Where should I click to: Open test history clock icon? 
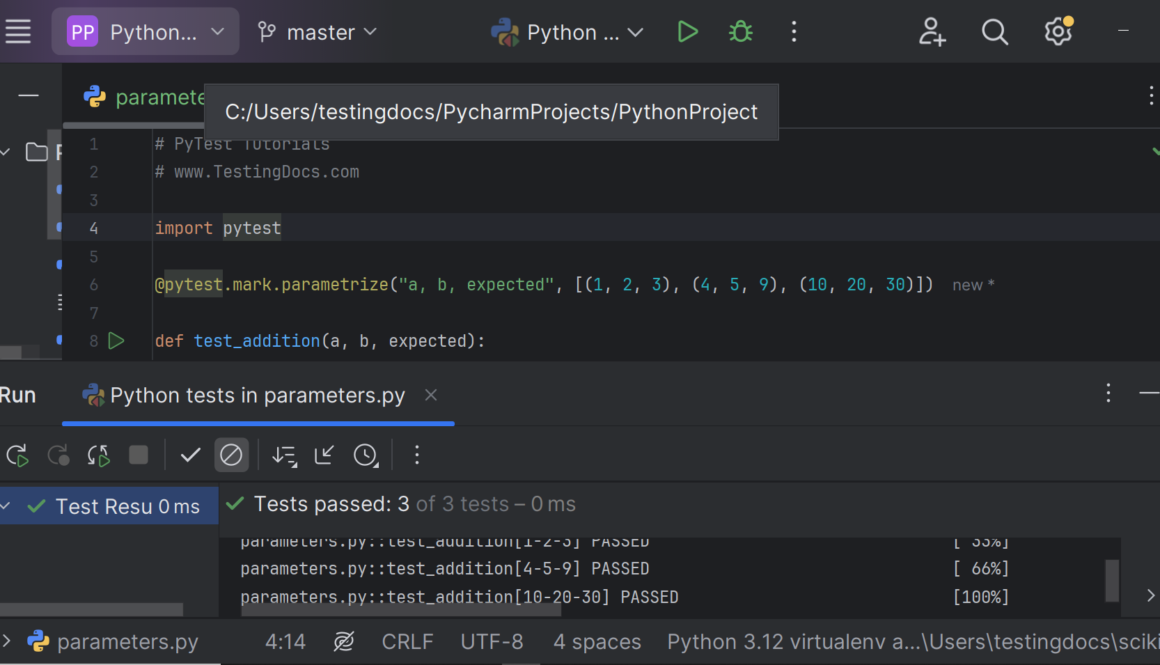[x=366, y=456]
